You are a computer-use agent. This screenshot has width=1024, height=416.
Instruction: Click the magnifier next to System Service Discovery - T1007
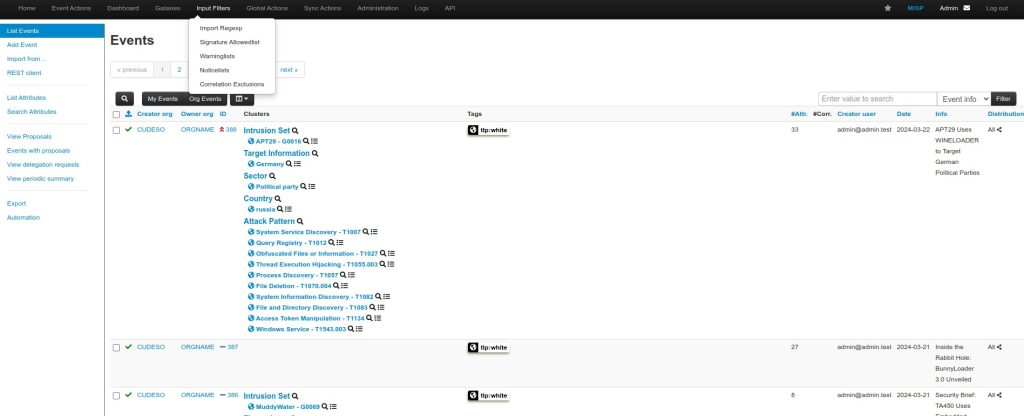click(366, 232)
